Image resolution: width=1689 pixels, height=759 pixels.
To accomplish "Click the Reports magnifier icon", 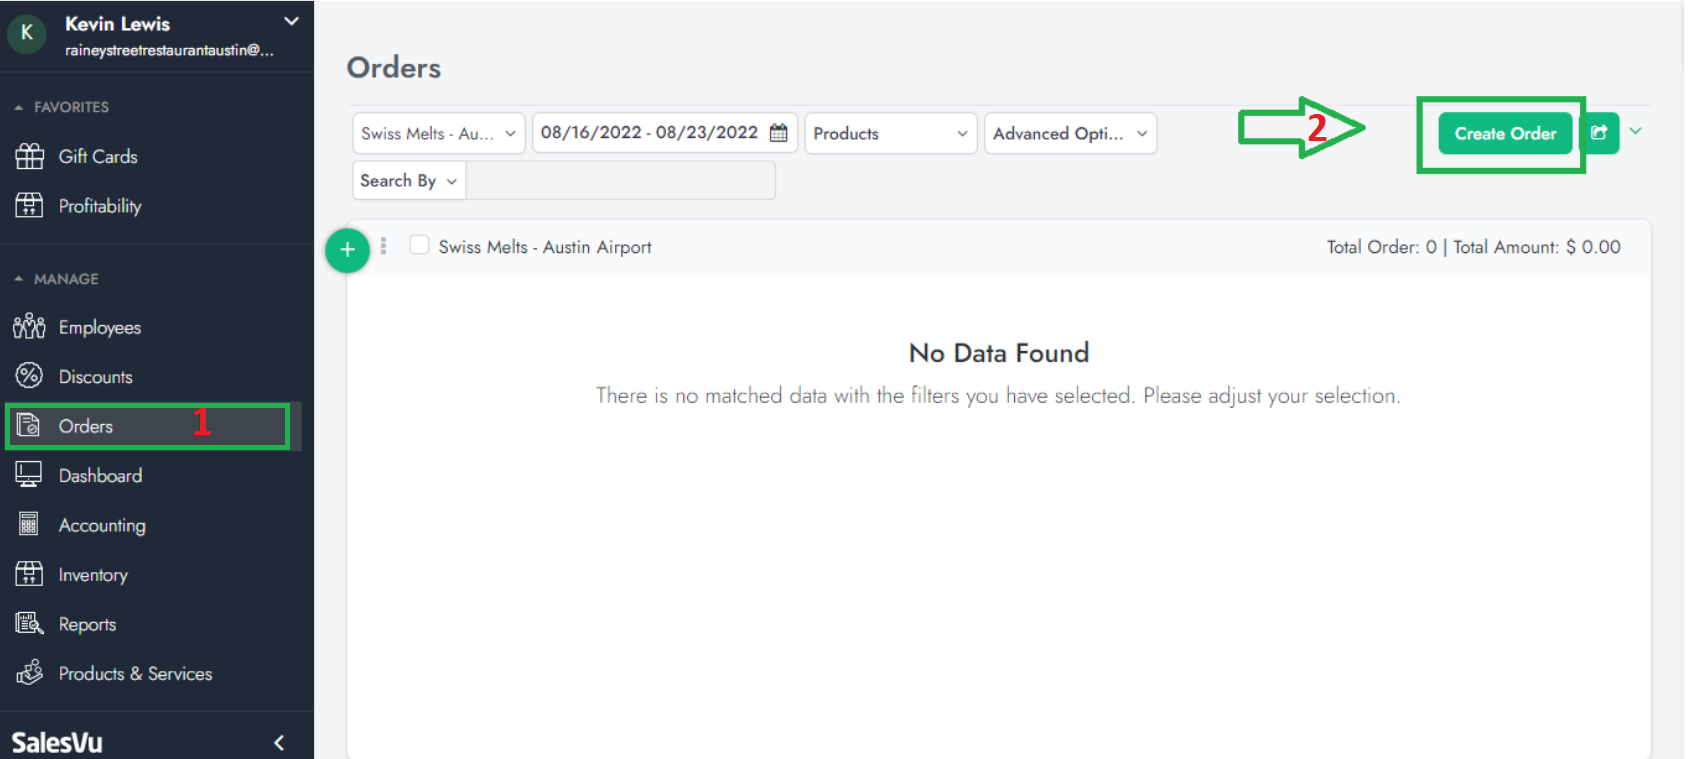I will coord(29,624).
